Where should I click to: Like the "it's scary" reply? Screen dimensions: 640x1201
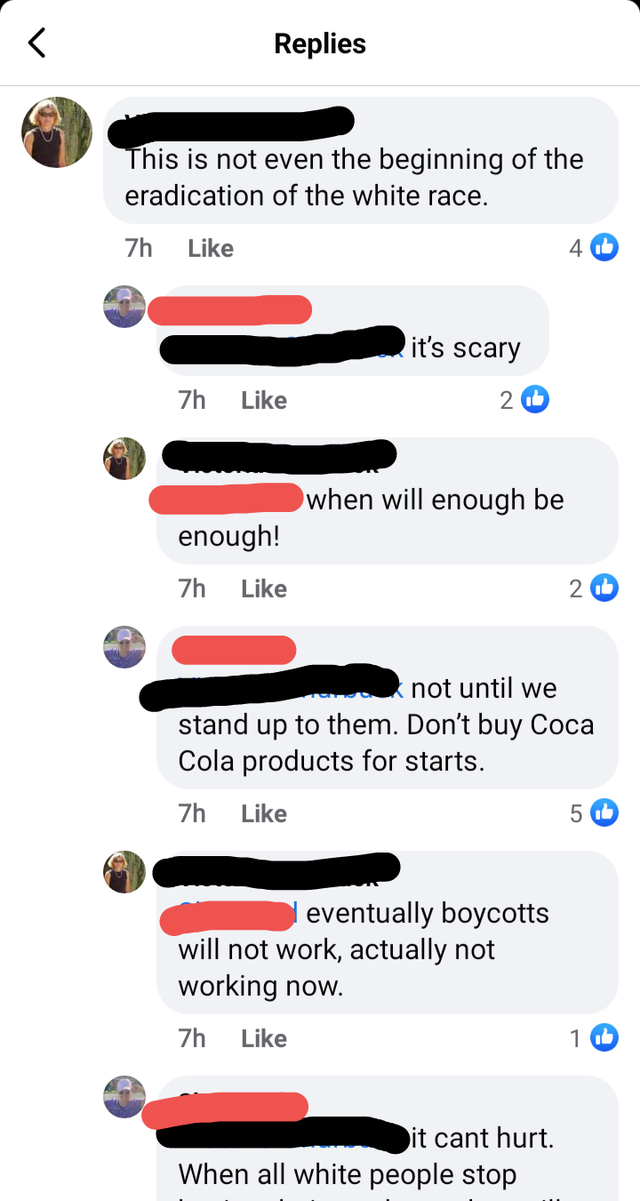[x=264, y=400]
